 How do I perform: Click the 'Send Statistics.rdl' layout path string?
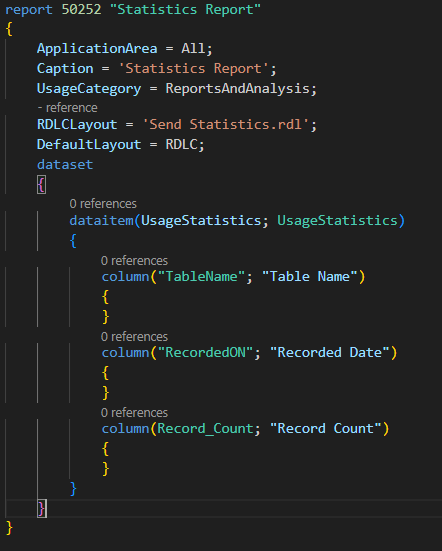click(x=226, y=124)
